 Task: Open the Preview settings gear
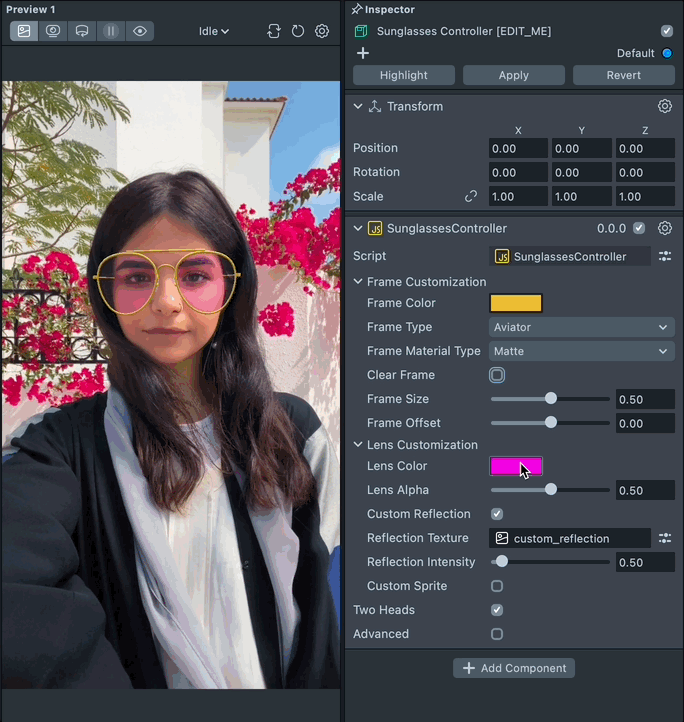tap(322, 31)
